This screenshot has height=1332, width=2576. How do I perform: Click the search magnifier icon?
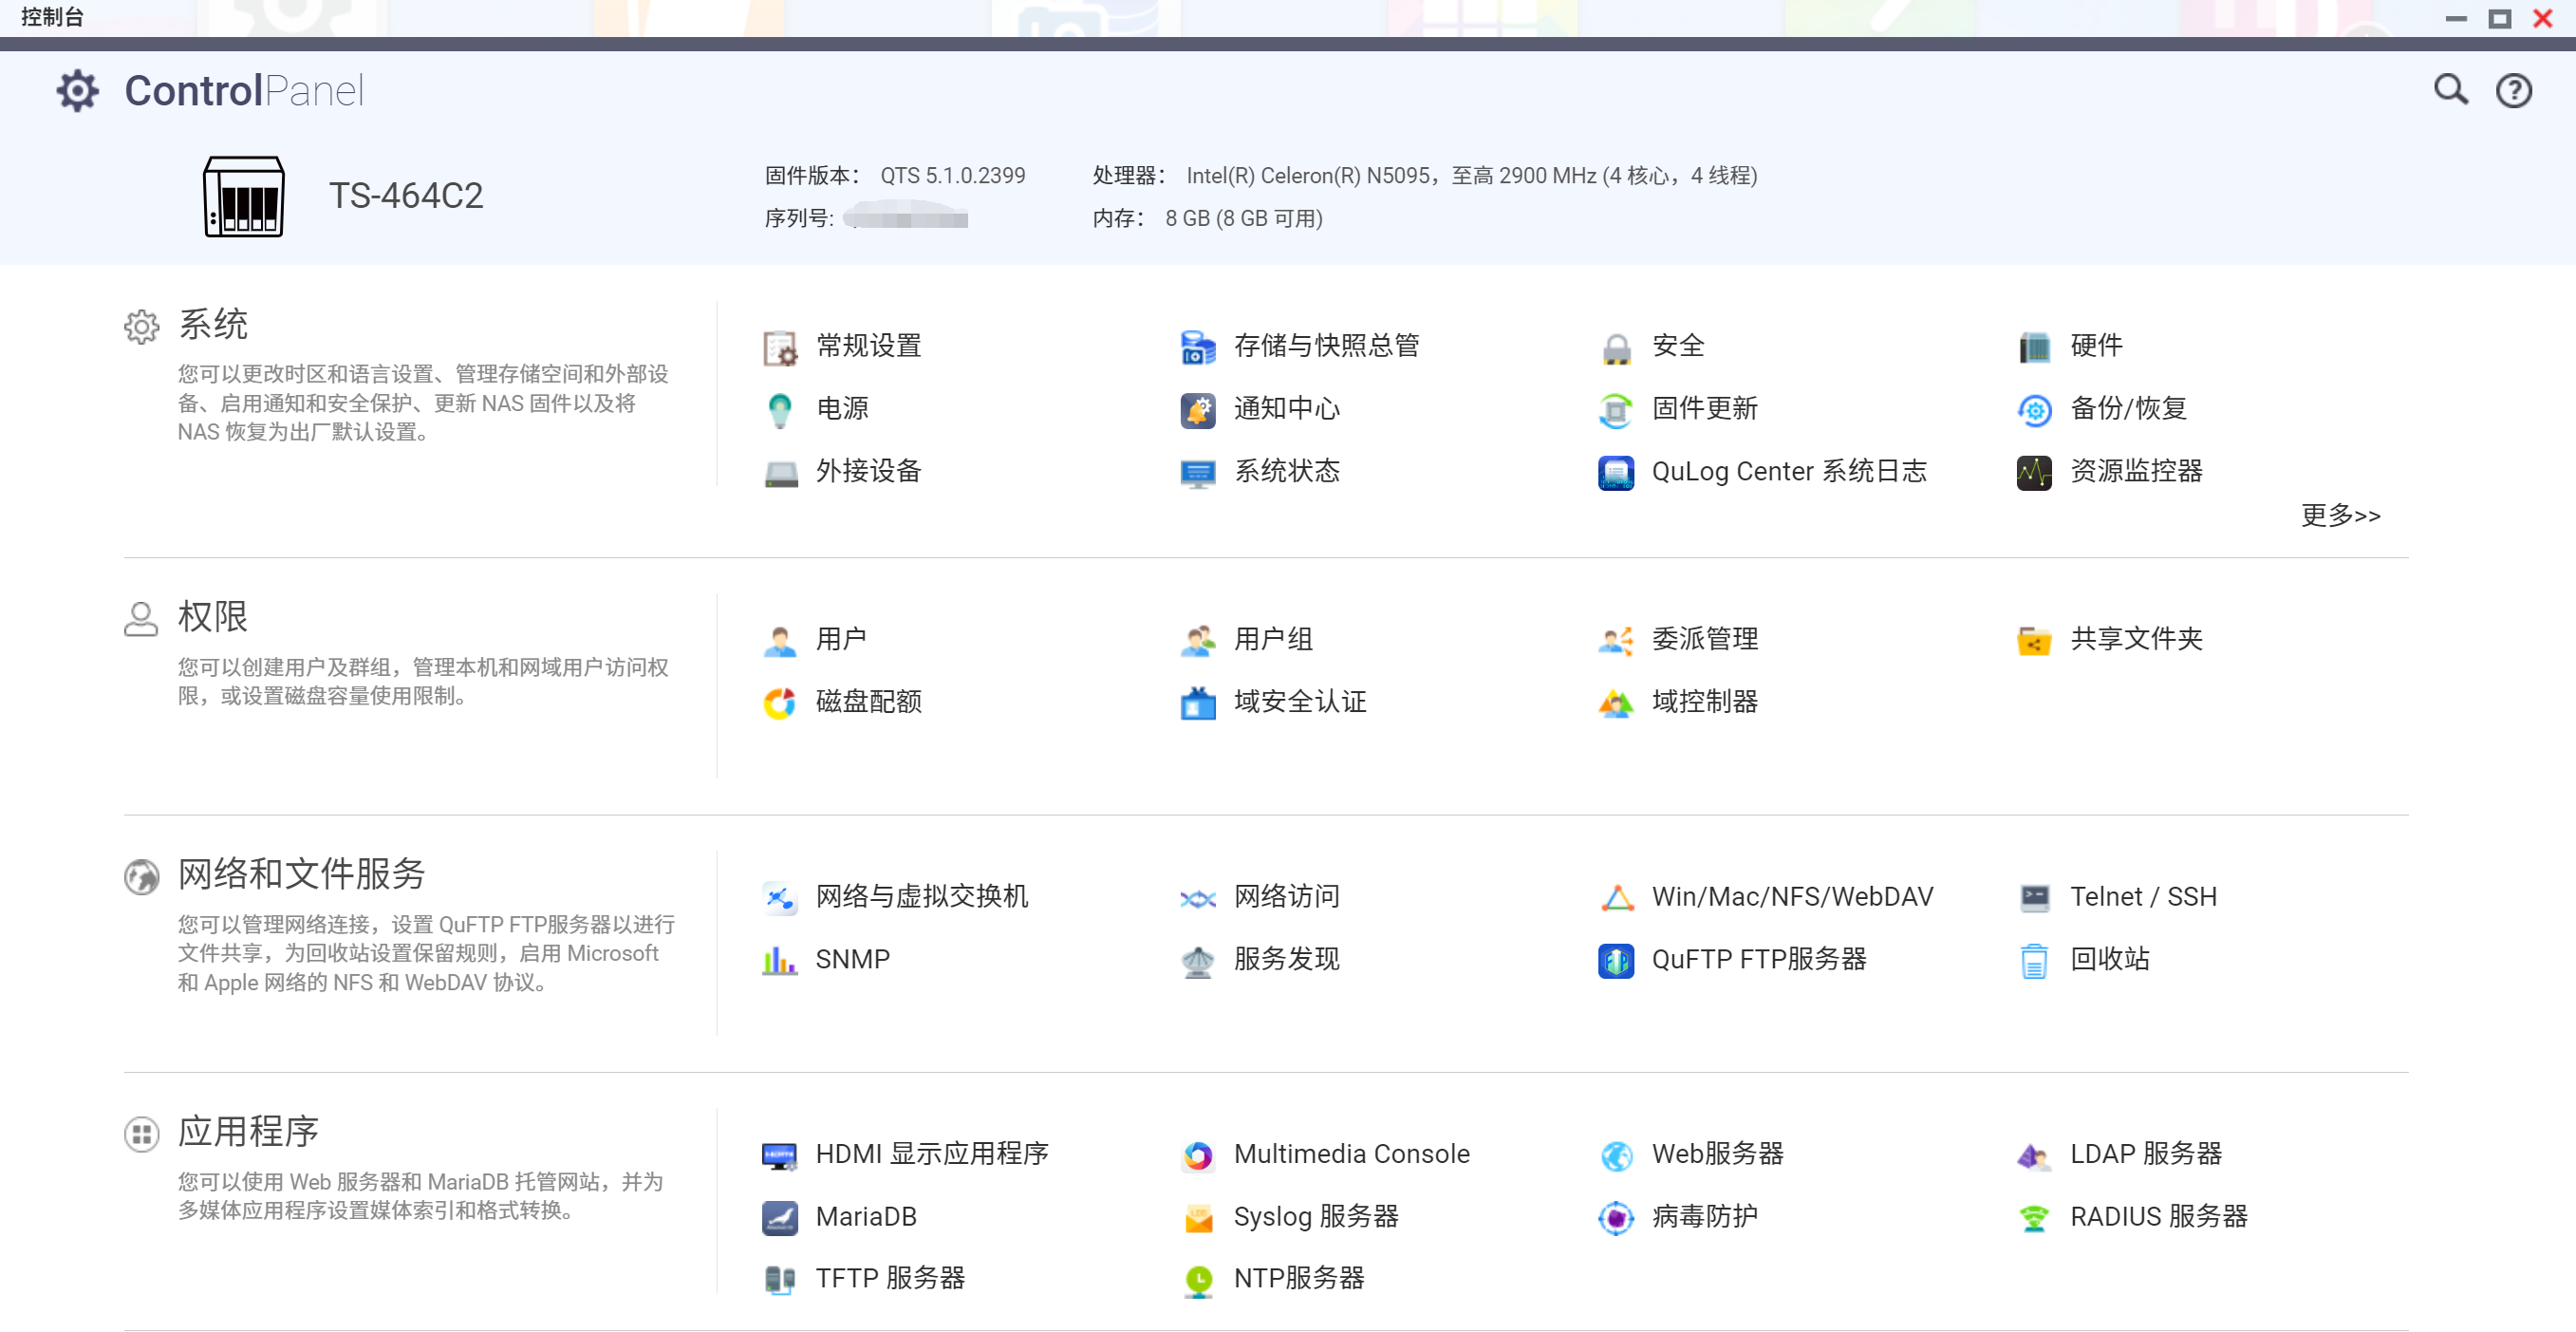(x=2449, y=90)
